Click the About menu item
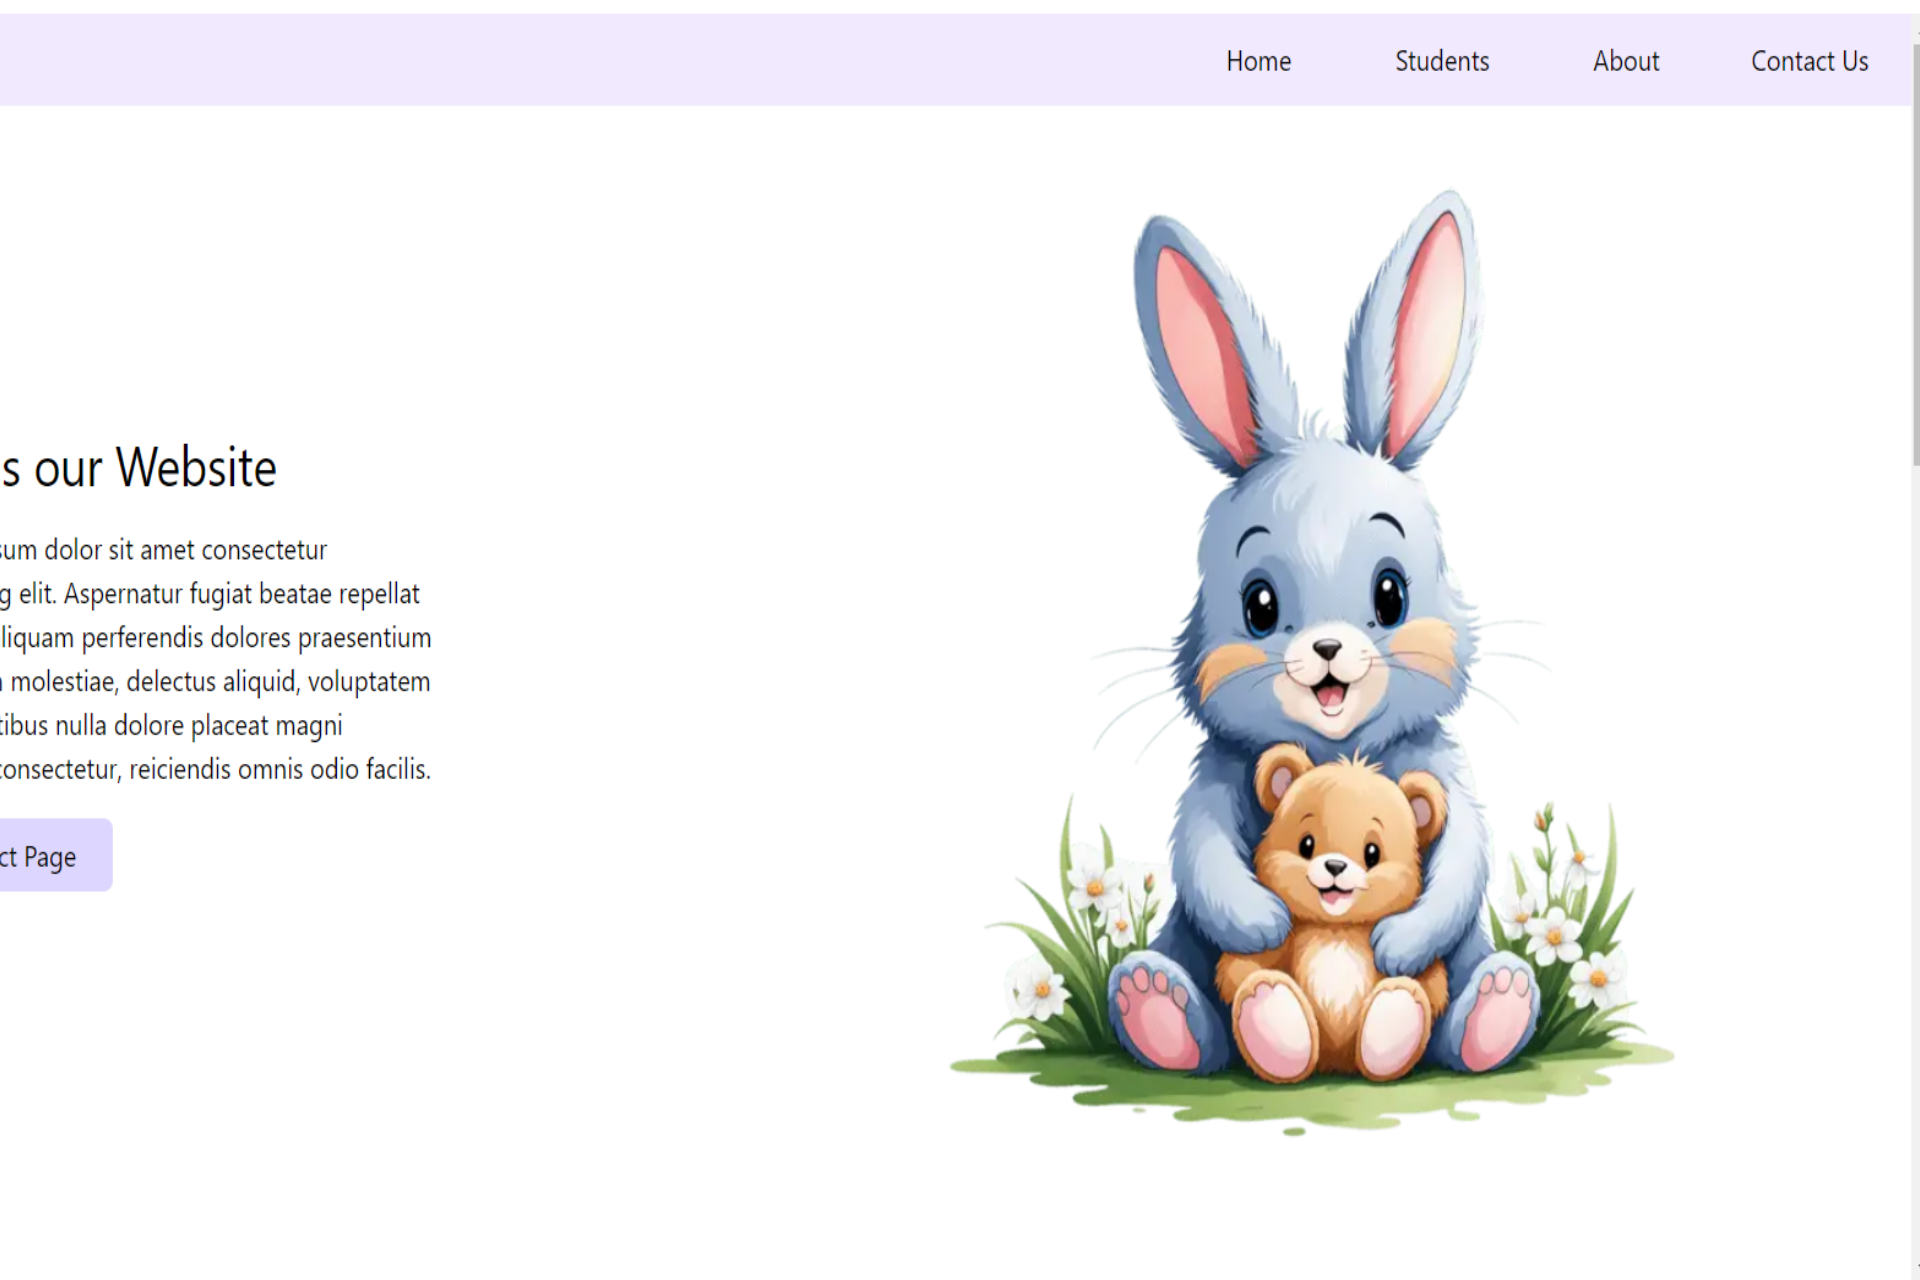Image resolution: width=1920 pixels, height=1280 pixels. [x=1626, y=61]
